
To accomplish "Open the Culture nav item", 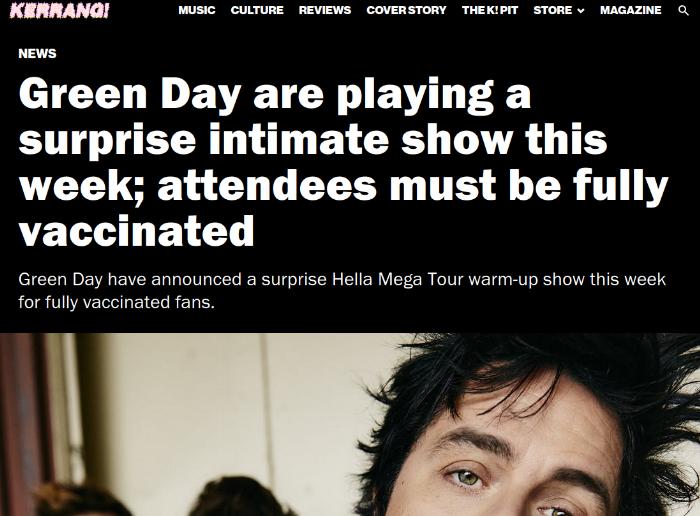I will click(257, 10).
